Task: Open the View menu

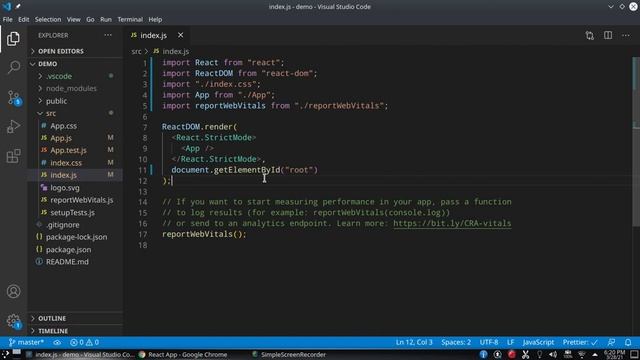Action: [73, 19]
